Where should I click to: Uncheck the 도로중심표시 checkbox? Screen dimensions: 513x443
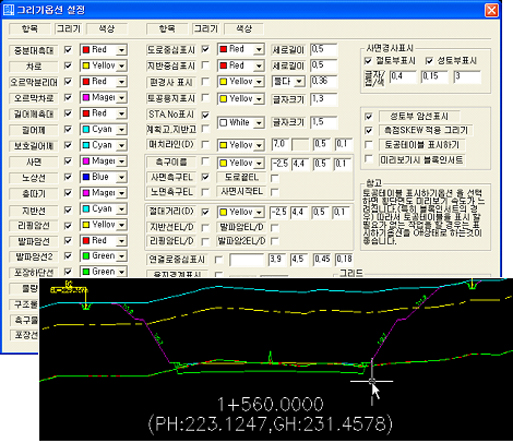tap(205, 49)
